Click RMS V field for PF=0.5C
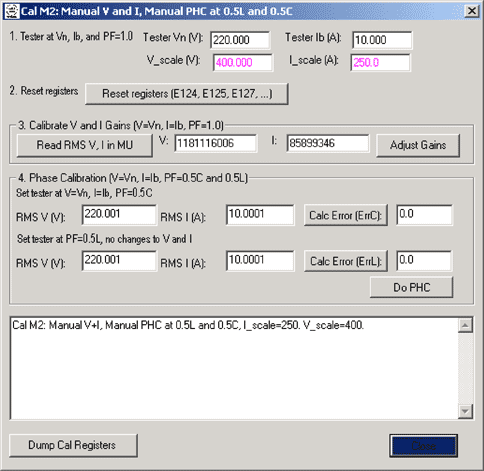 tap(119, 215)
